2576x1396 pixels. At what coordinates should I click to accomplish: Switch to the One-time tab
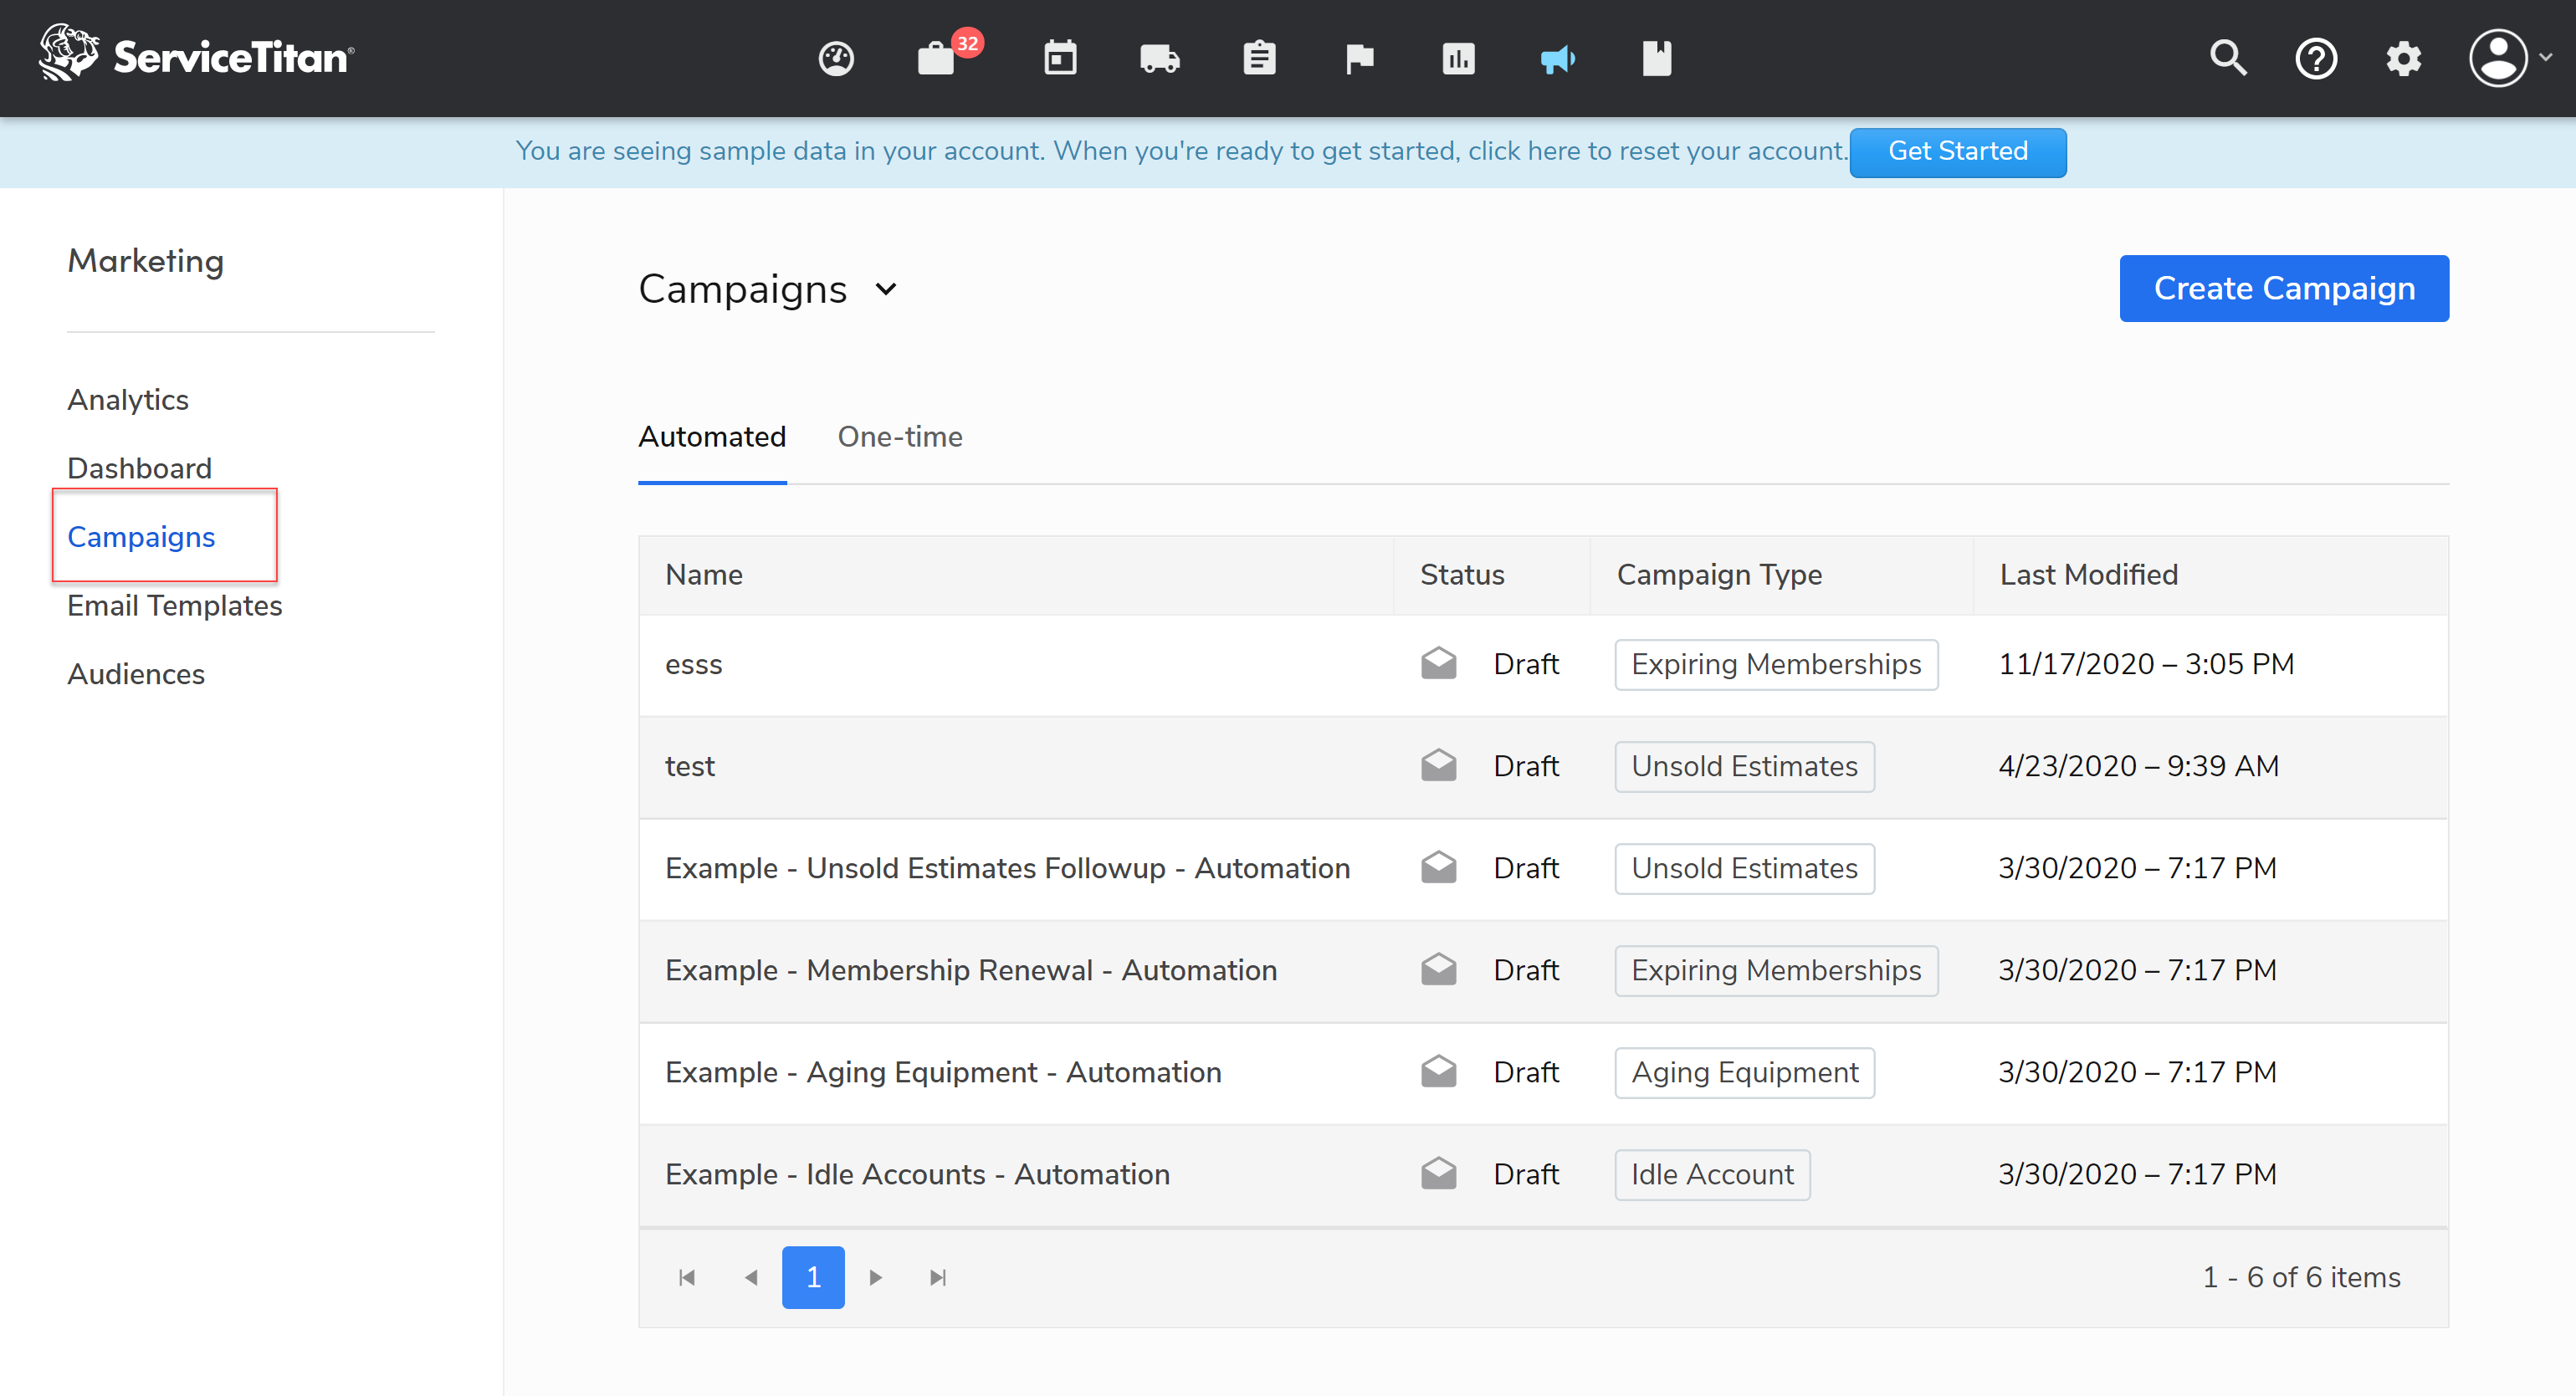click(899, 437)
